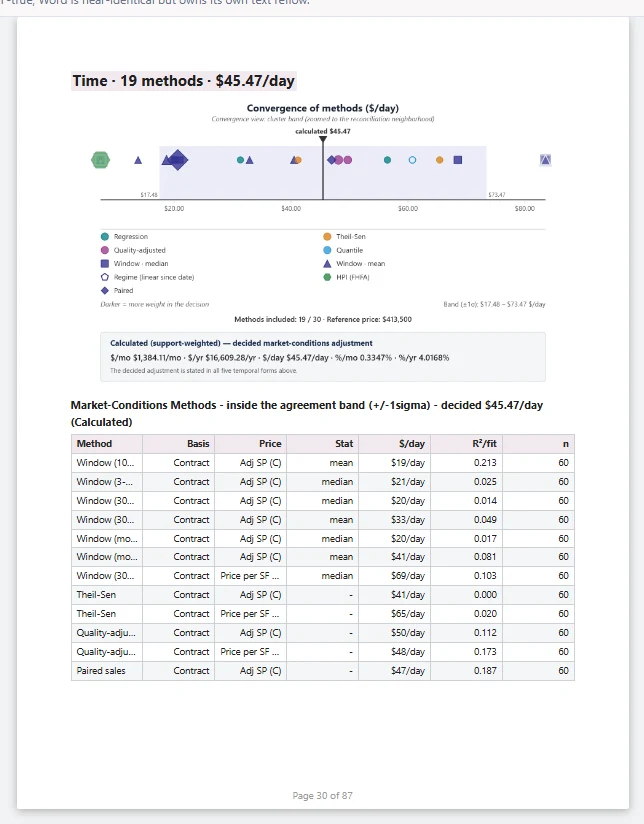The width and height of the screenshot is (644, 824).
Task: Click the chart title Convergence of methods ($/day)
Action: tap(323, 108)
